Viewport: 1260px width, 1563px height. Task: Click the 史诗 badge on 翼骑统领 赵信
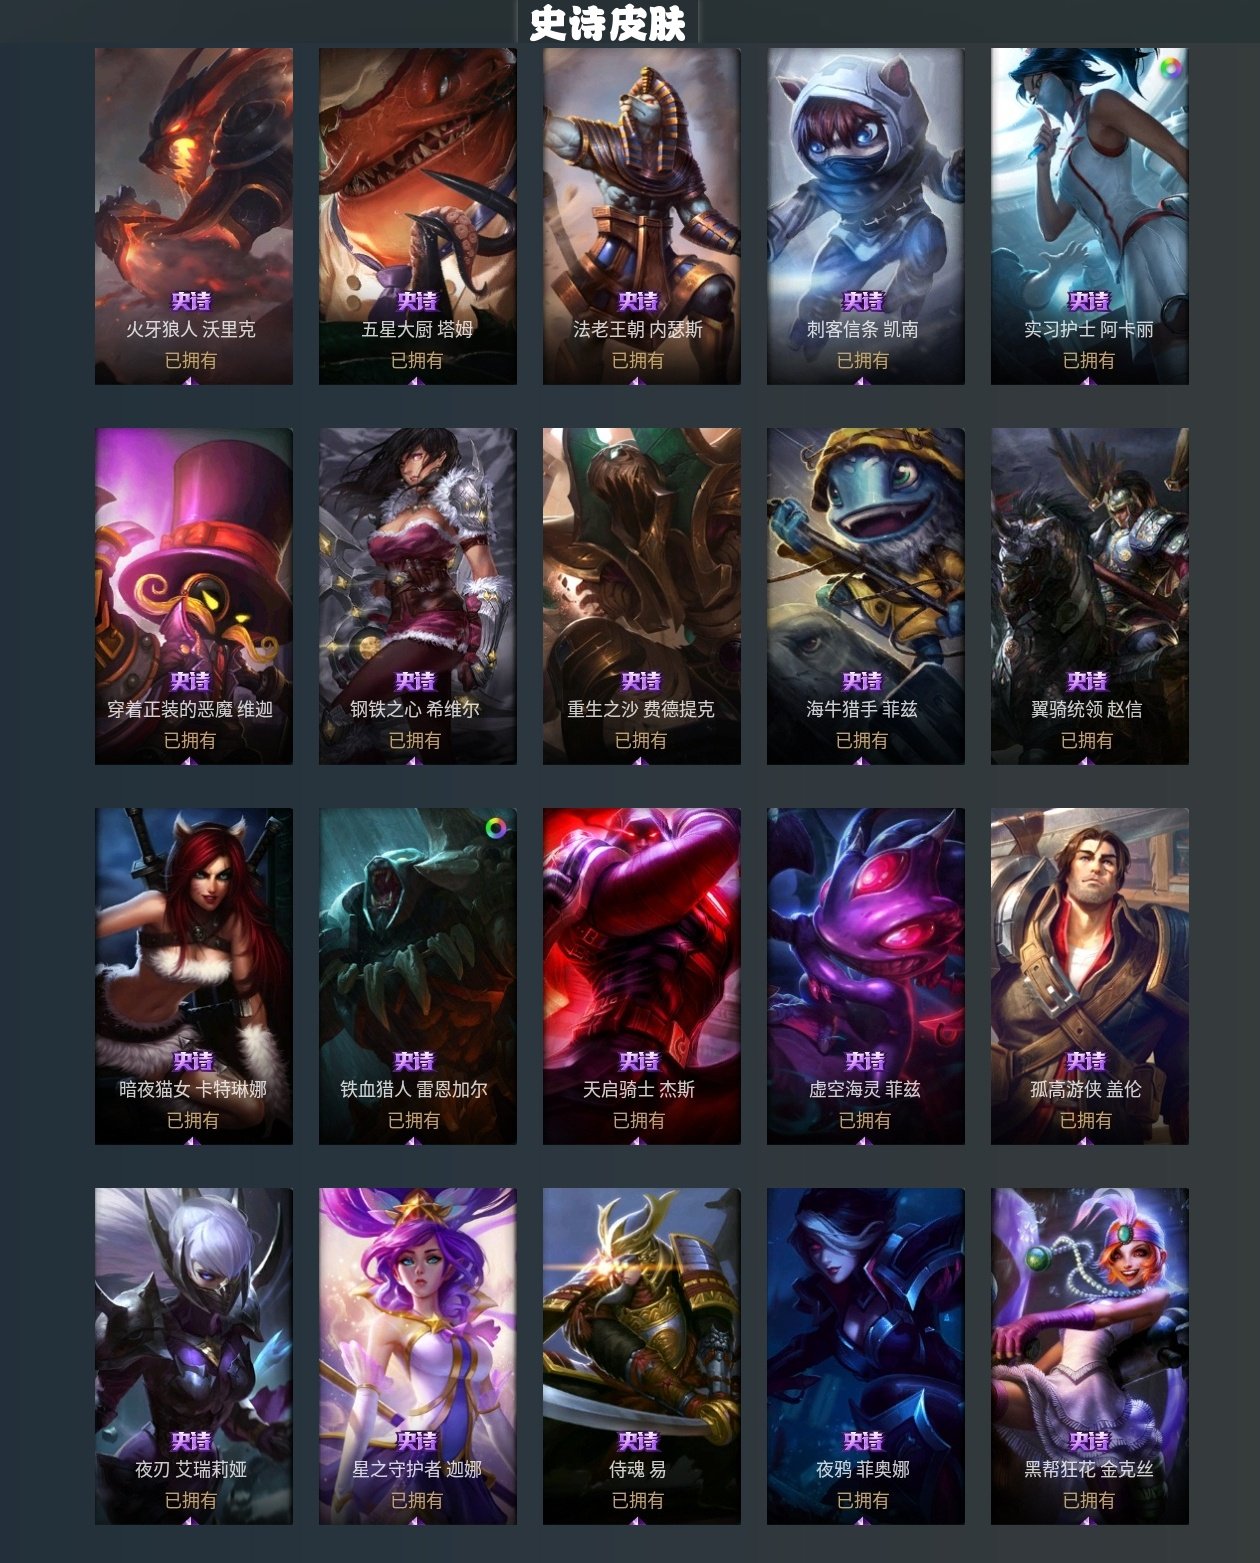1087,681
